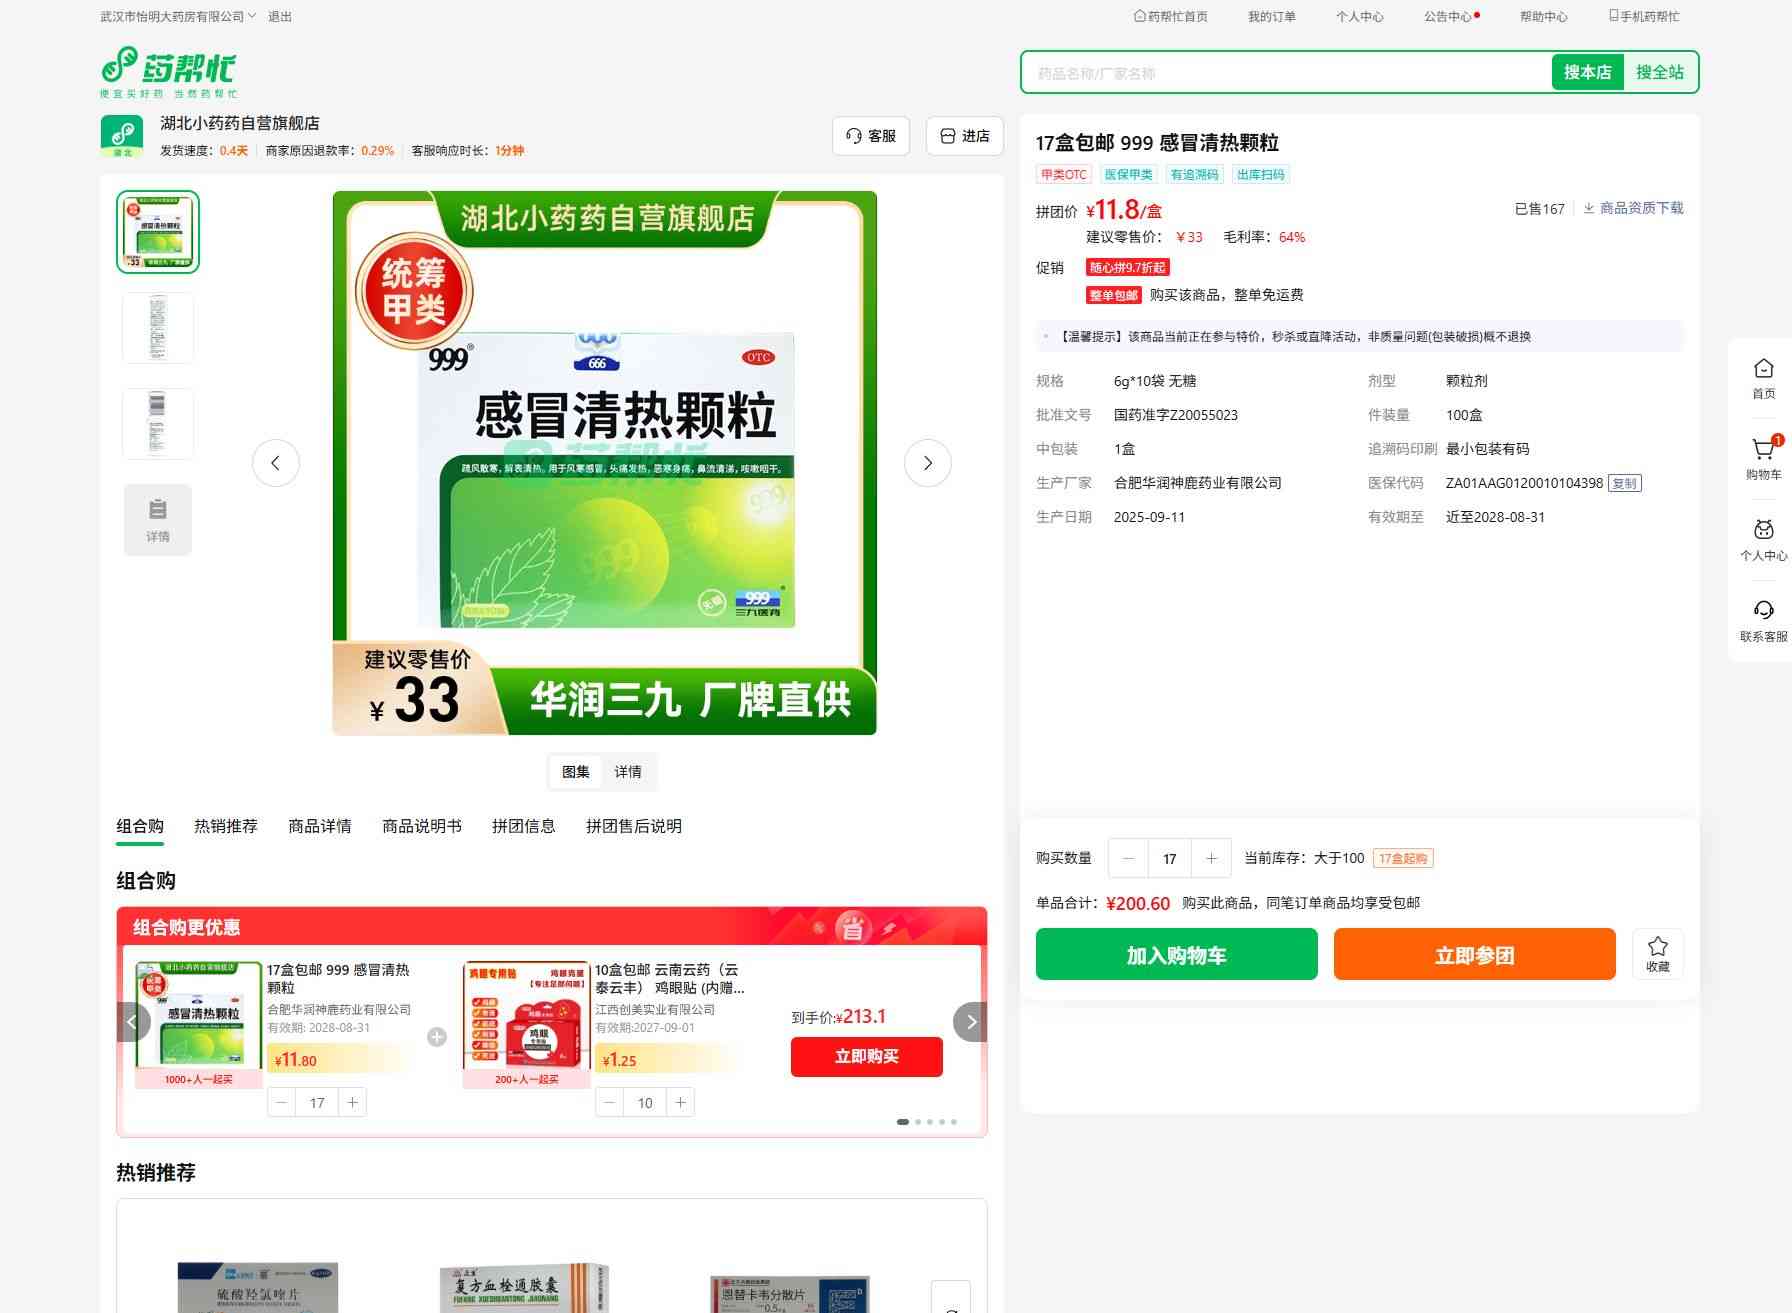This screenshot has height=1313, width=1792.
Task: Switch image viewer to 图集 toggle
Action: pos(576,772)
